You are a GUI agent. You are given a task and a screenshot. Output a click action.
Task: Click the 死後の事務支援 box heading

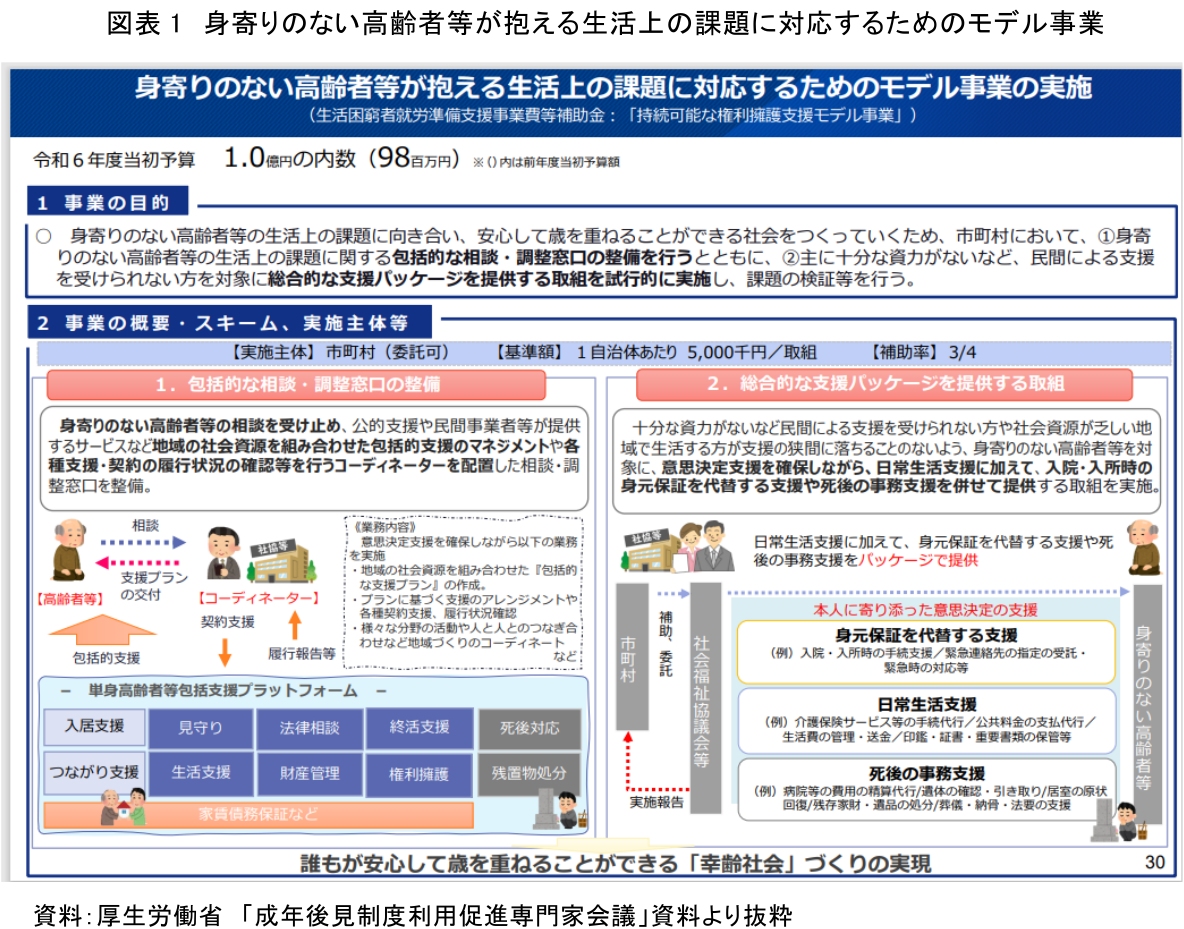click(927, 773)
